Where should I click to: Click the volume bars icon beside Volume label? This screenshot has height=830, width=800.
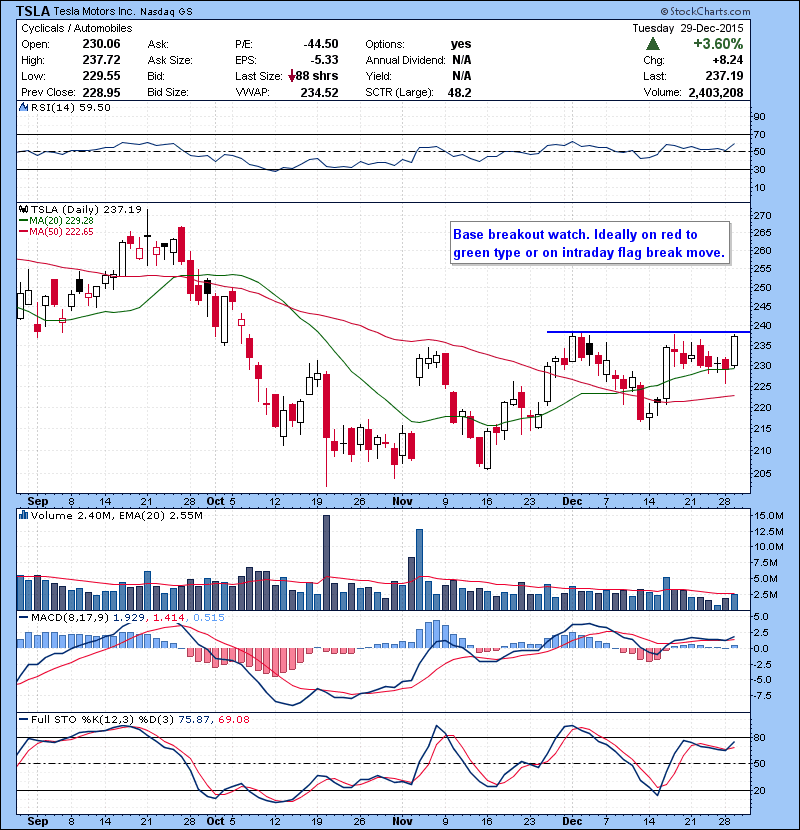[x=24, y=515]
